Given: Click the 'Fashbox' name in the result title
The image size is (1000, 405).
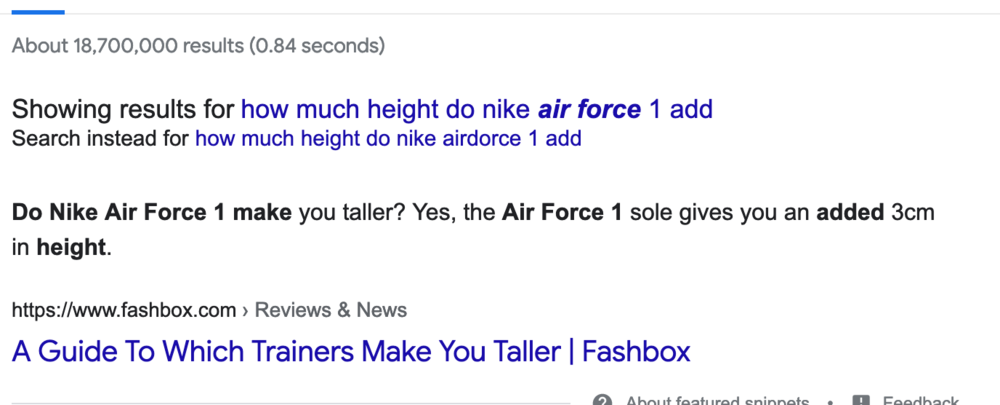Looking at the screenshot, I should [x=636, y=351].
